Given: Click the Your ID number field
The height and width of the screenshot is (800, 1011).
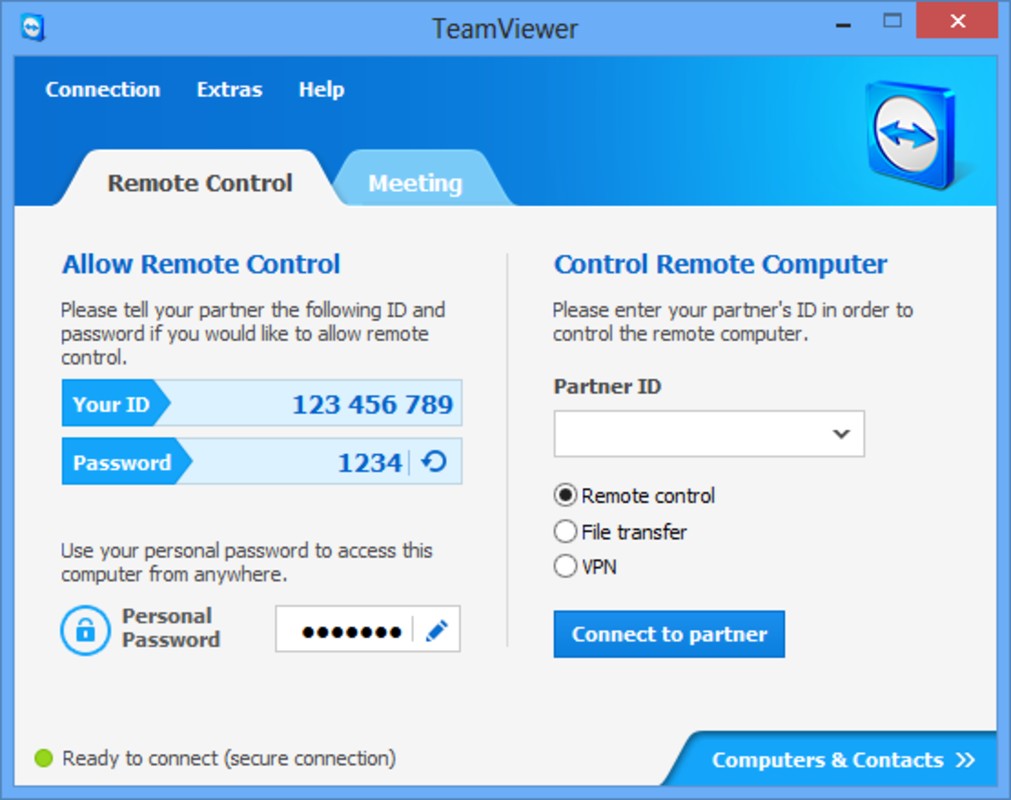Looking at the screenshot, I should pyautogui.click(x=372, y=404).
